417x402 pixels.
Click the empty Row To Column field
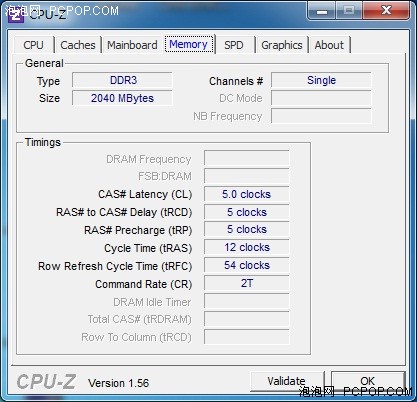(x=247, y=337)
